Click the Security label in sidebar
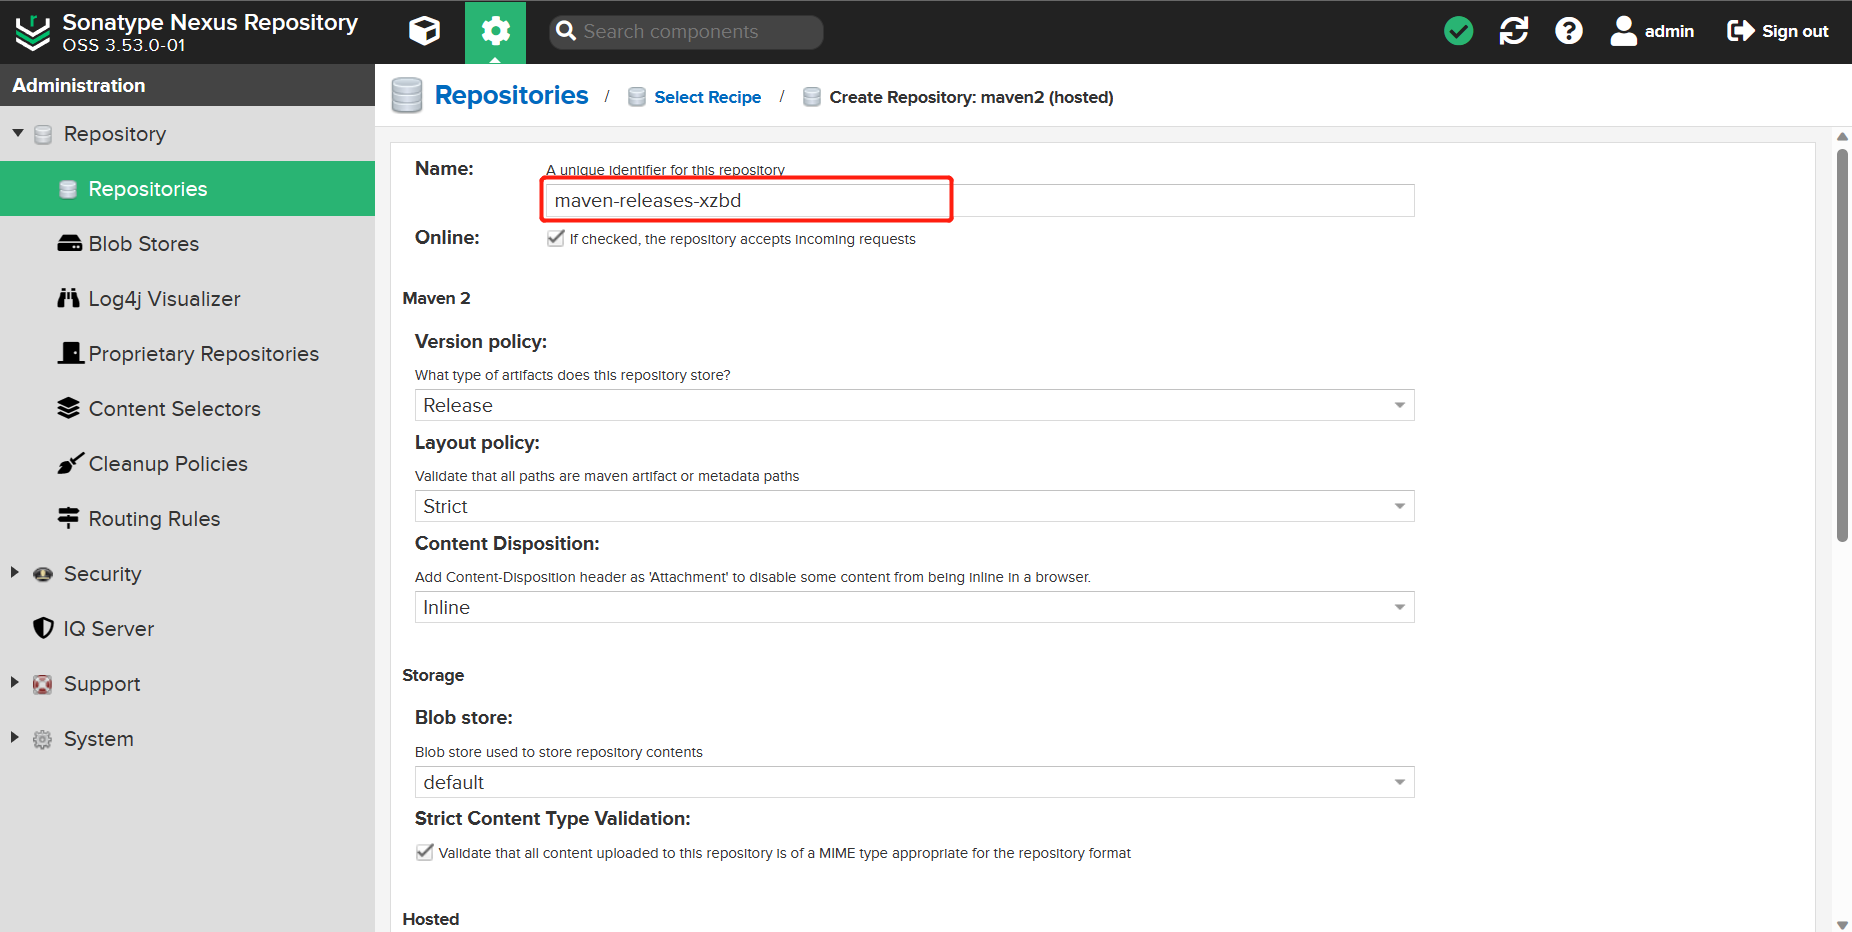1852x932 pixels. (x=102, y=574)
